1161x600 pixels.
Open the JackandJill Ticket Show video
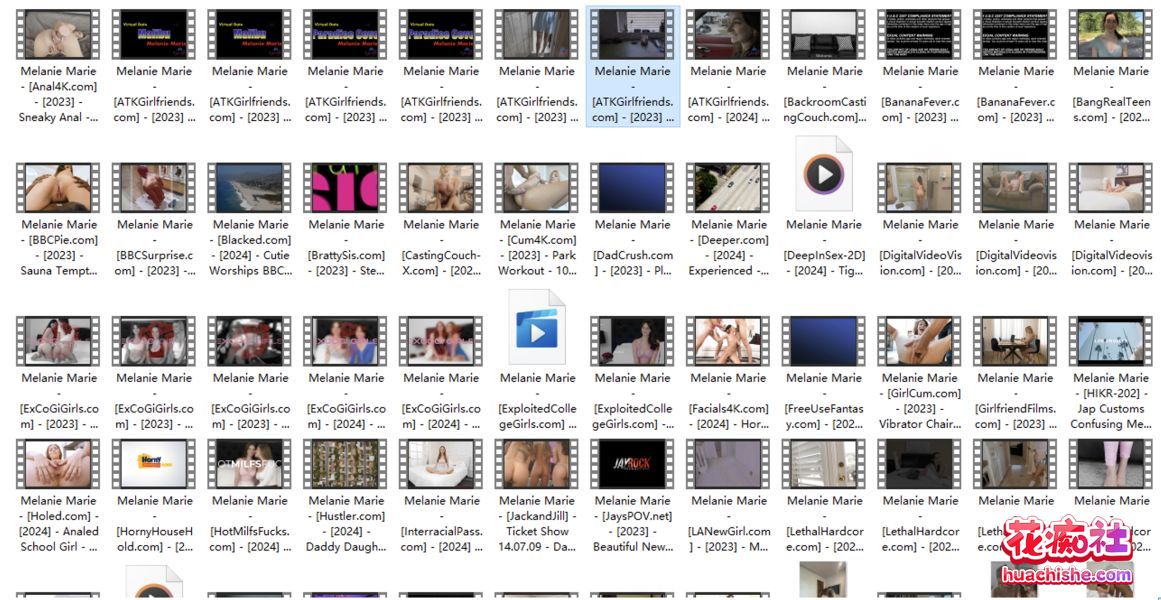(x=537, y=465)
